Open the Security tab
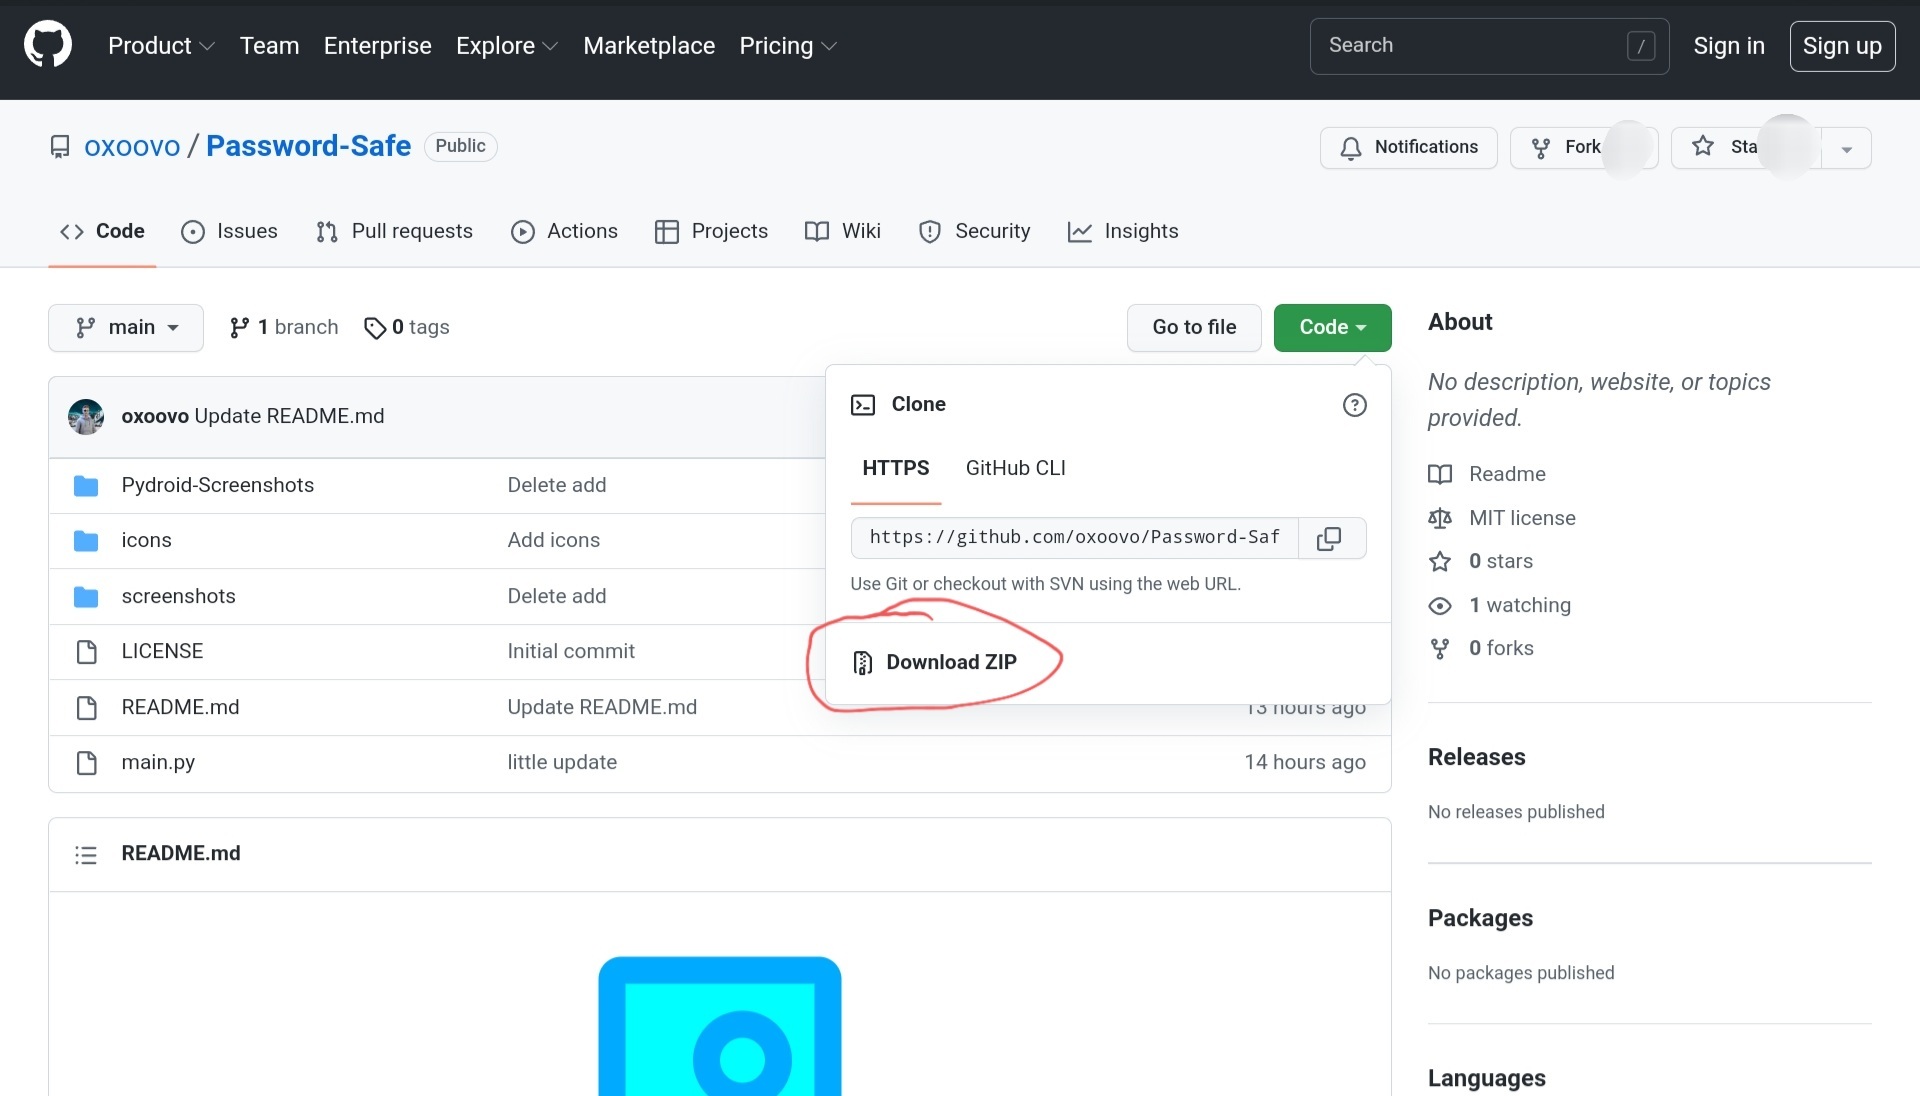The image size is (1920, 1096). [974, 231]
